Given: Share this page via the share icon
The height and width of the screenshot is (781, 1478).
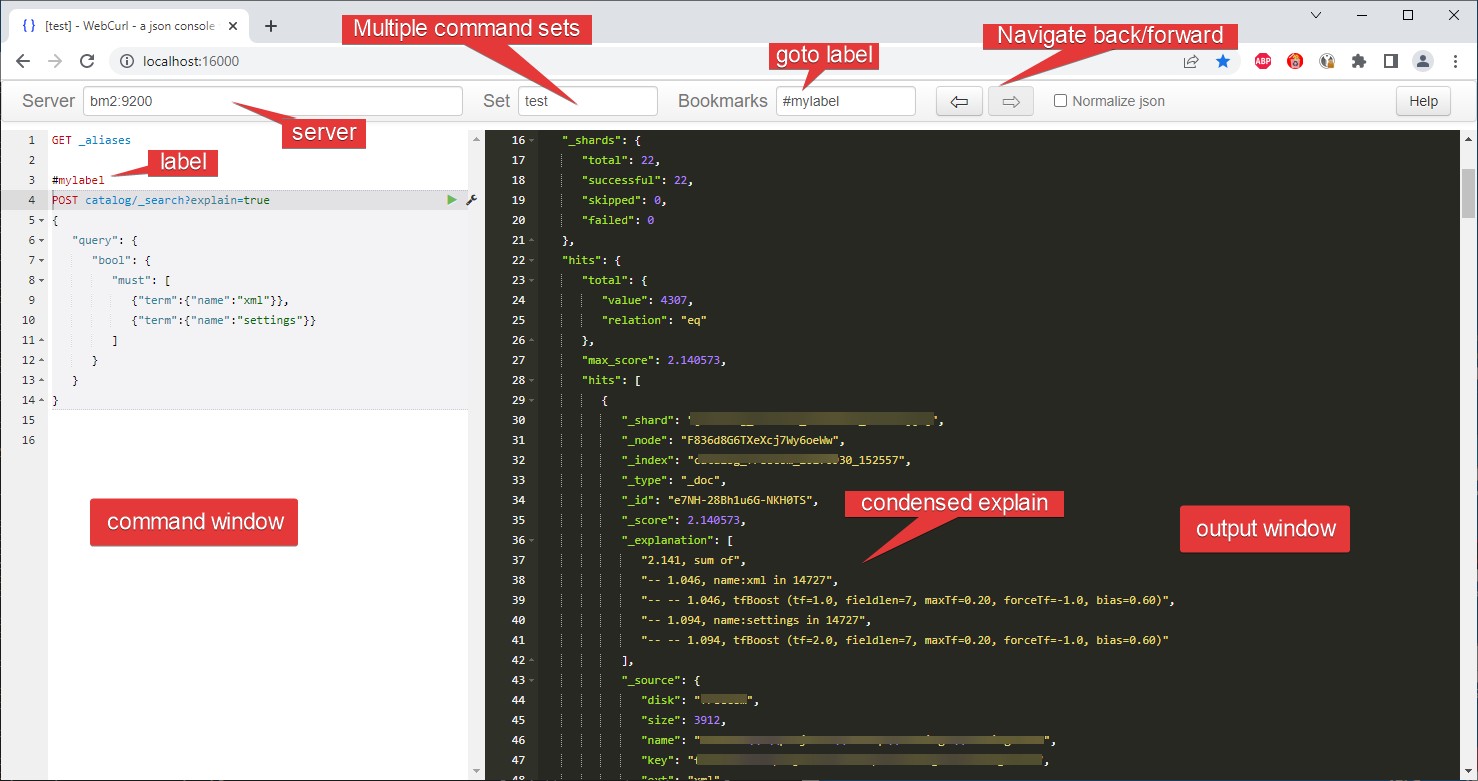Looking at the screenshot, I should (x=1191, y=61).
